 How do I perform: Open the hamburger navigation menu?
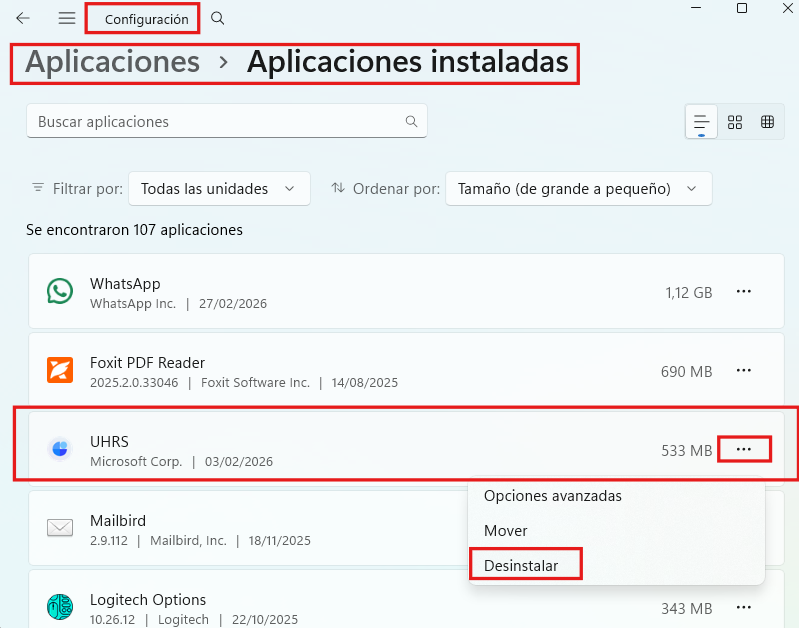[67, 18]
